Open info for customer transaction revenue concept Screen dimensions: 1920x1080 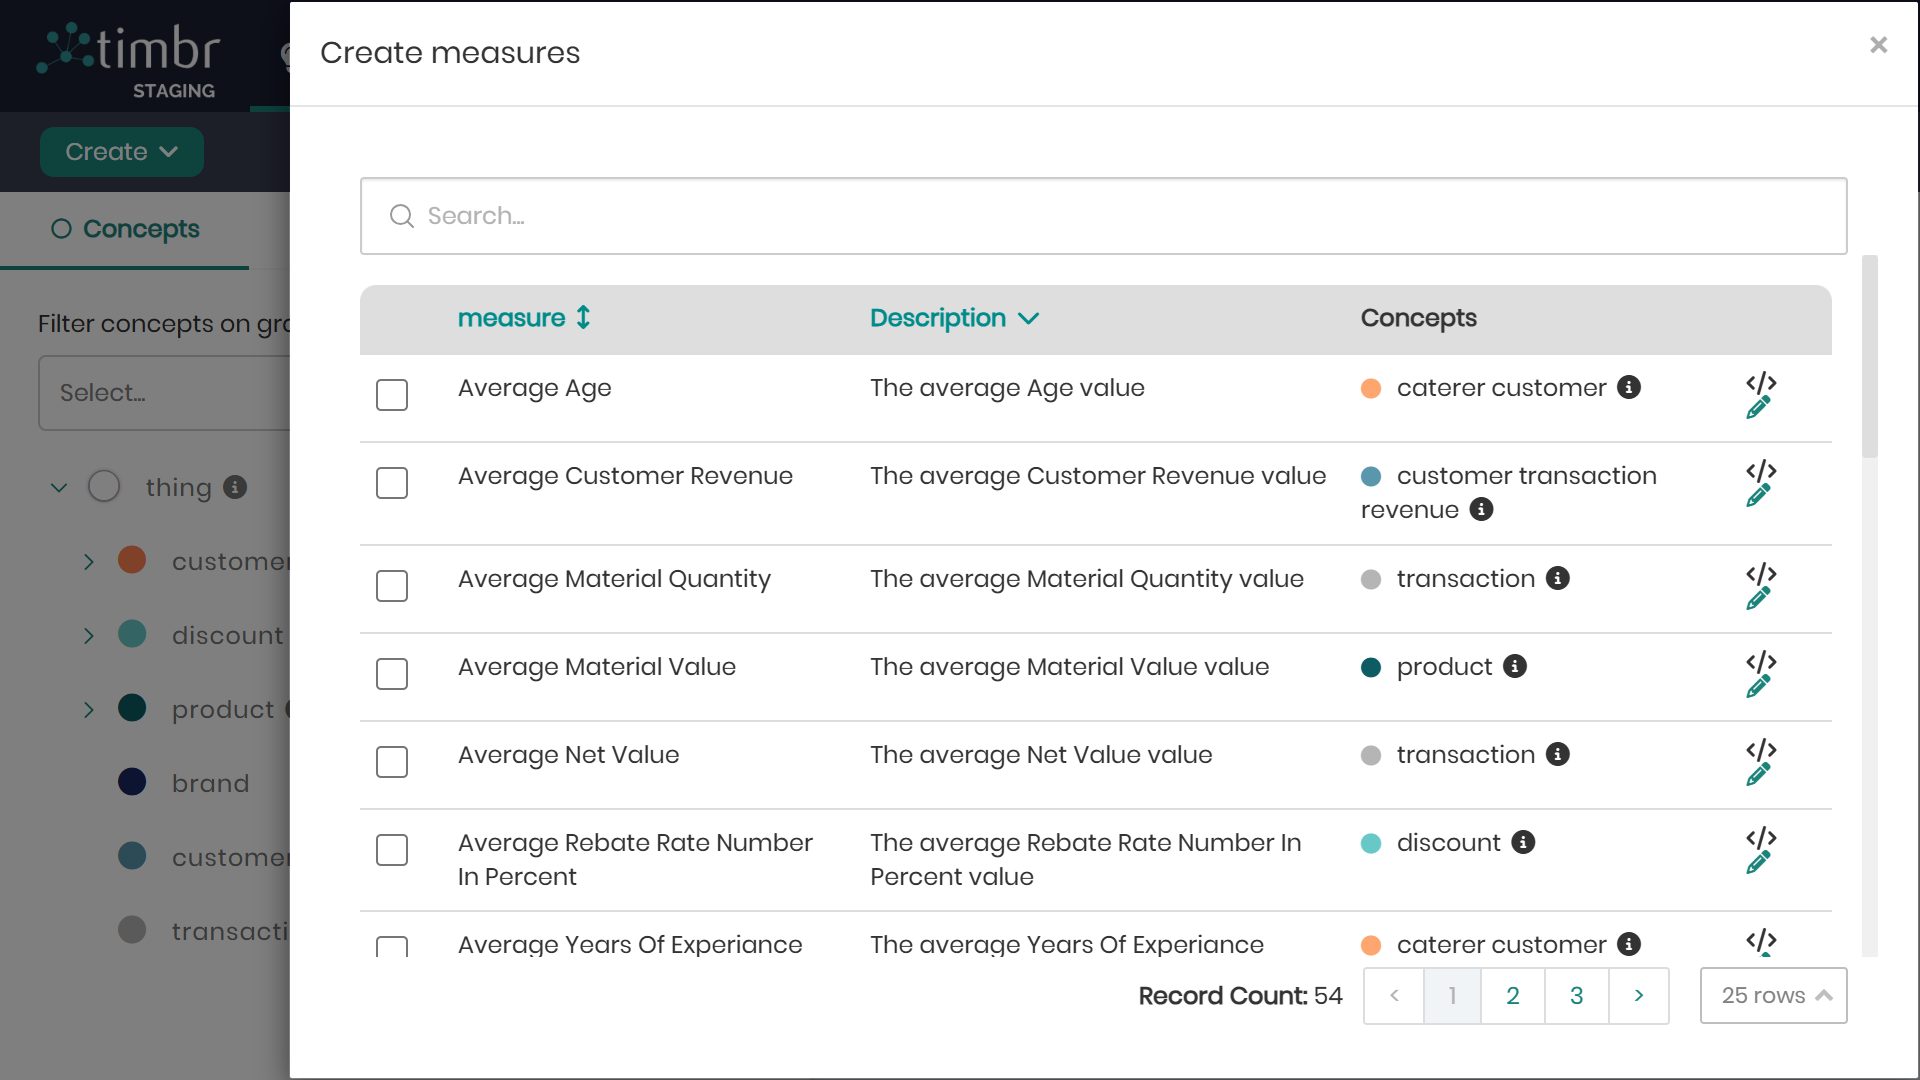tap(1481, 509)
